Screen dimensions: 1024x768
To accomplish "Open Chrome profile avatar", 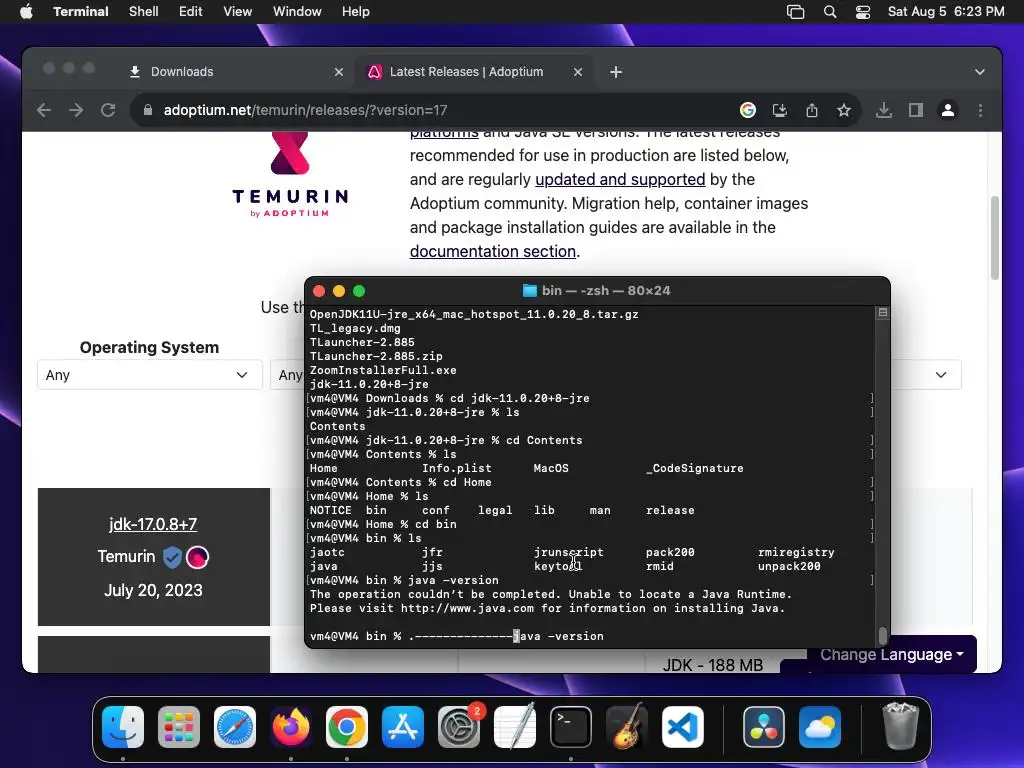I will pyautogui.click(x=948, y=110).
